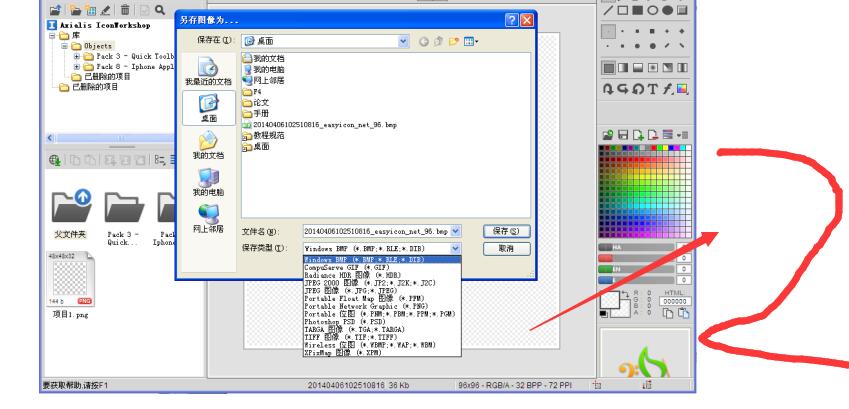Click the HTML color code field

pyautogui.click(x=675, y=301)
